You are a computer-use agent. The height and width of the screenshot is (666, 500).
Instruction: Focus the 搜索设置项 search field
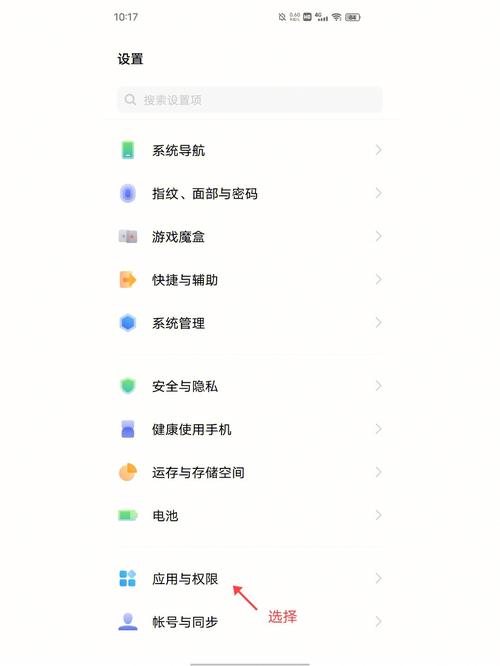[x=250, y=100]
